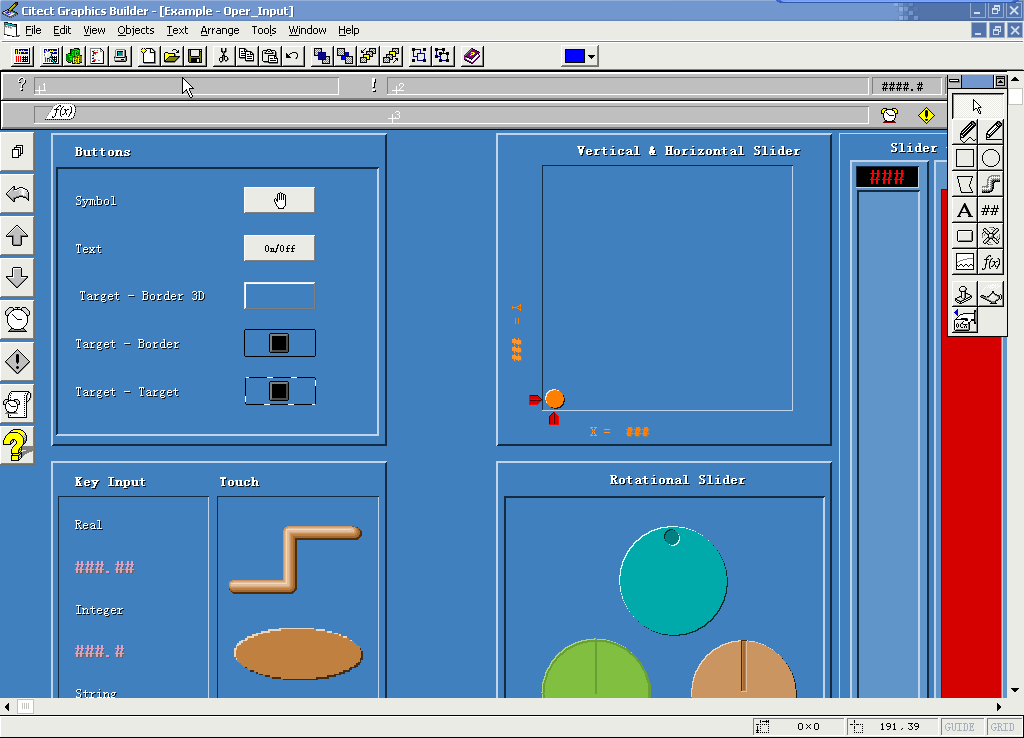Click the Send to Back icon
The image size is (1024, 738).
click(345, 56)
